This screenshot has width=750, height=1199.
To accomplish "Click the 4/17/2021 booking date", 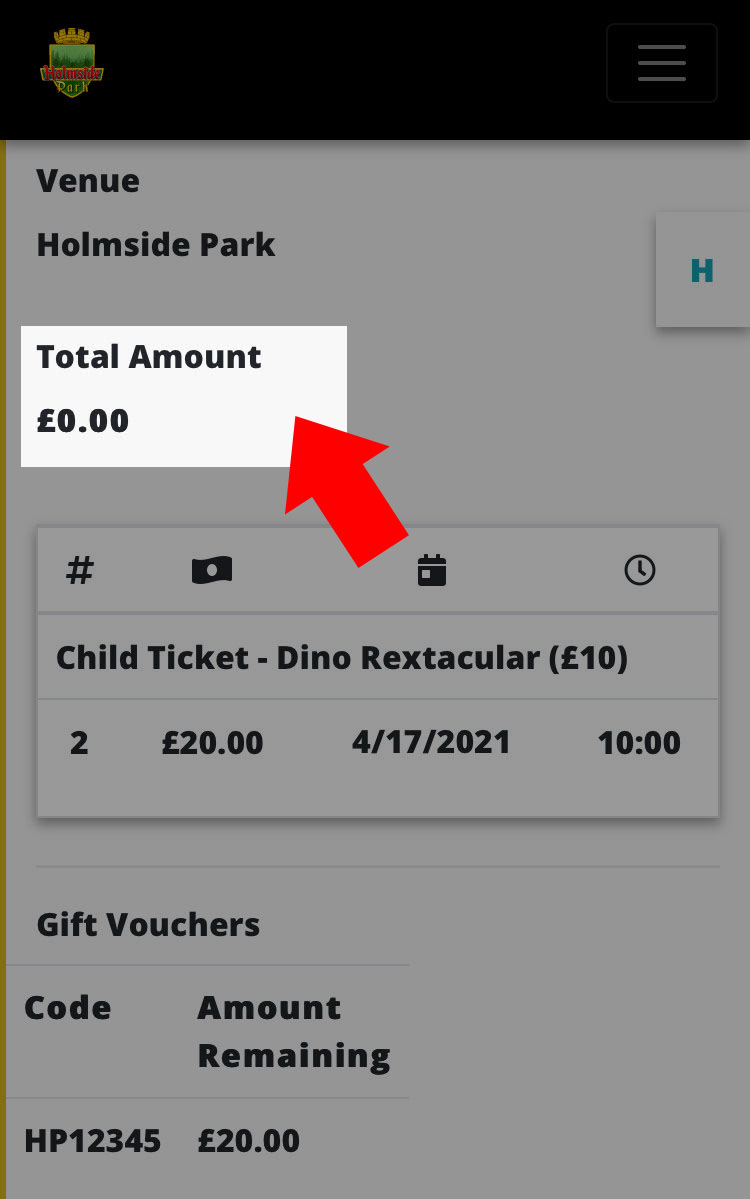I will 431,742.
